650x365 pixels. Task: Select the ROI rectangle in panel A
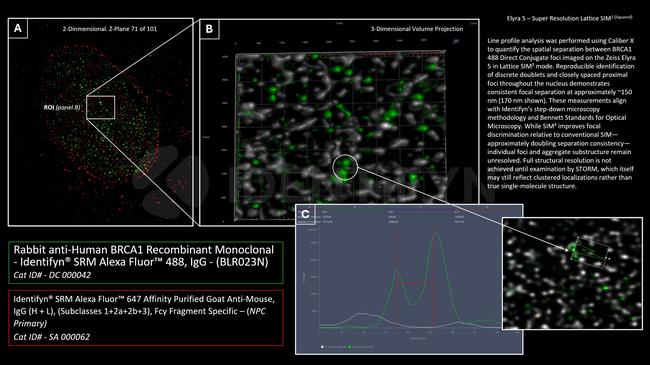coord(101,107)
